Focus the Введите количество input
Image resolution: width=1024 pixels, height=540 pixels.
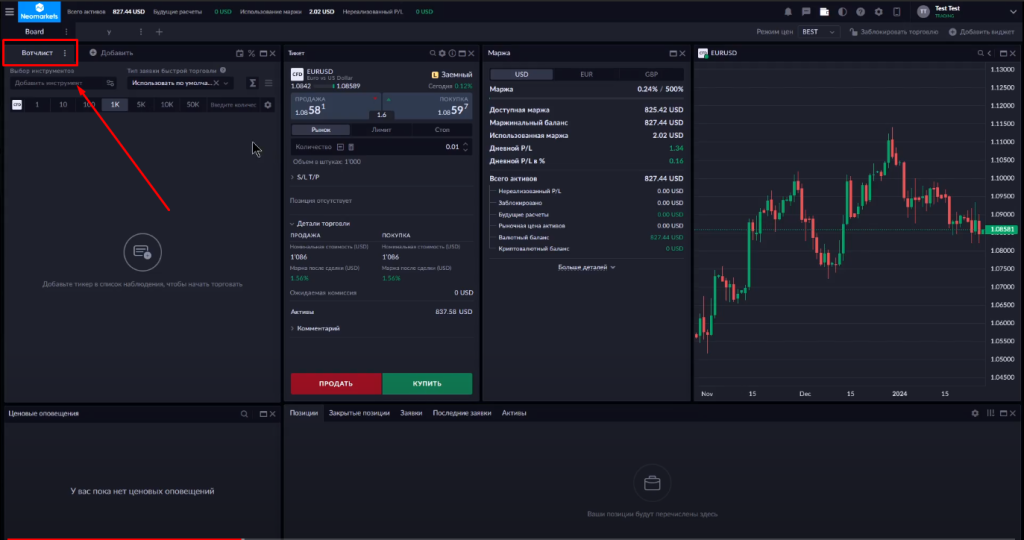[233, 104]
